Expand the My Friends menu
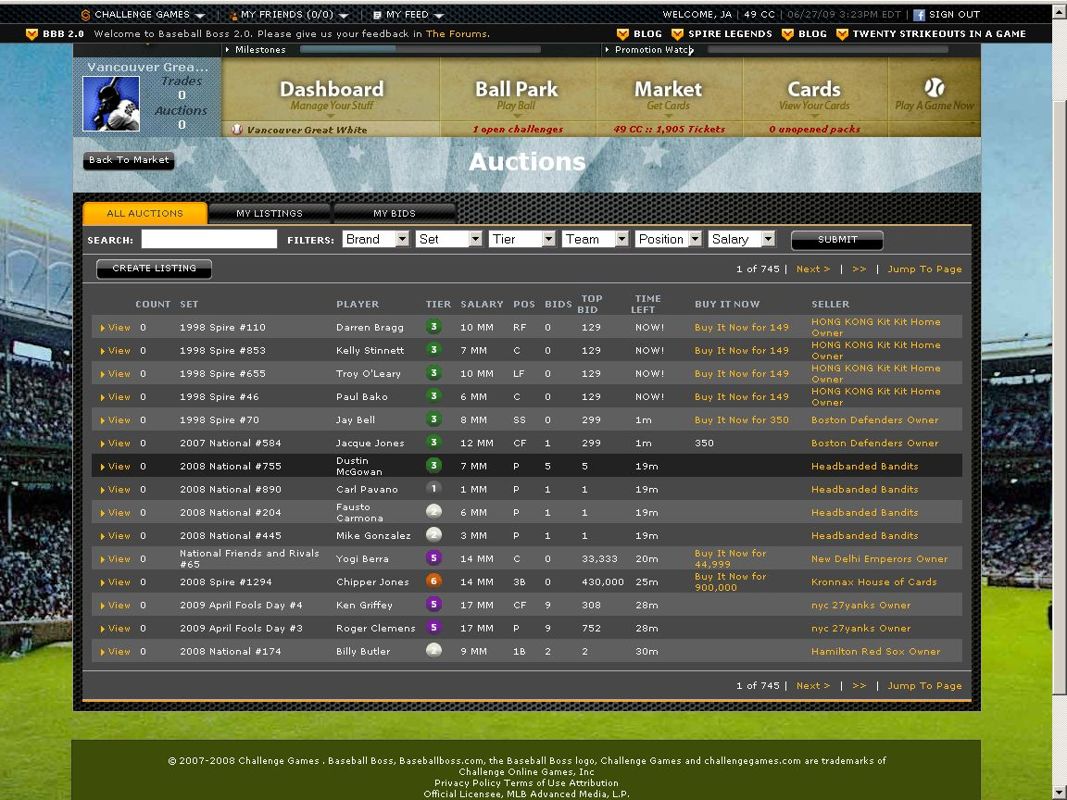The width and height of the screenshot is (1067, 800). (x=289, y=15)
